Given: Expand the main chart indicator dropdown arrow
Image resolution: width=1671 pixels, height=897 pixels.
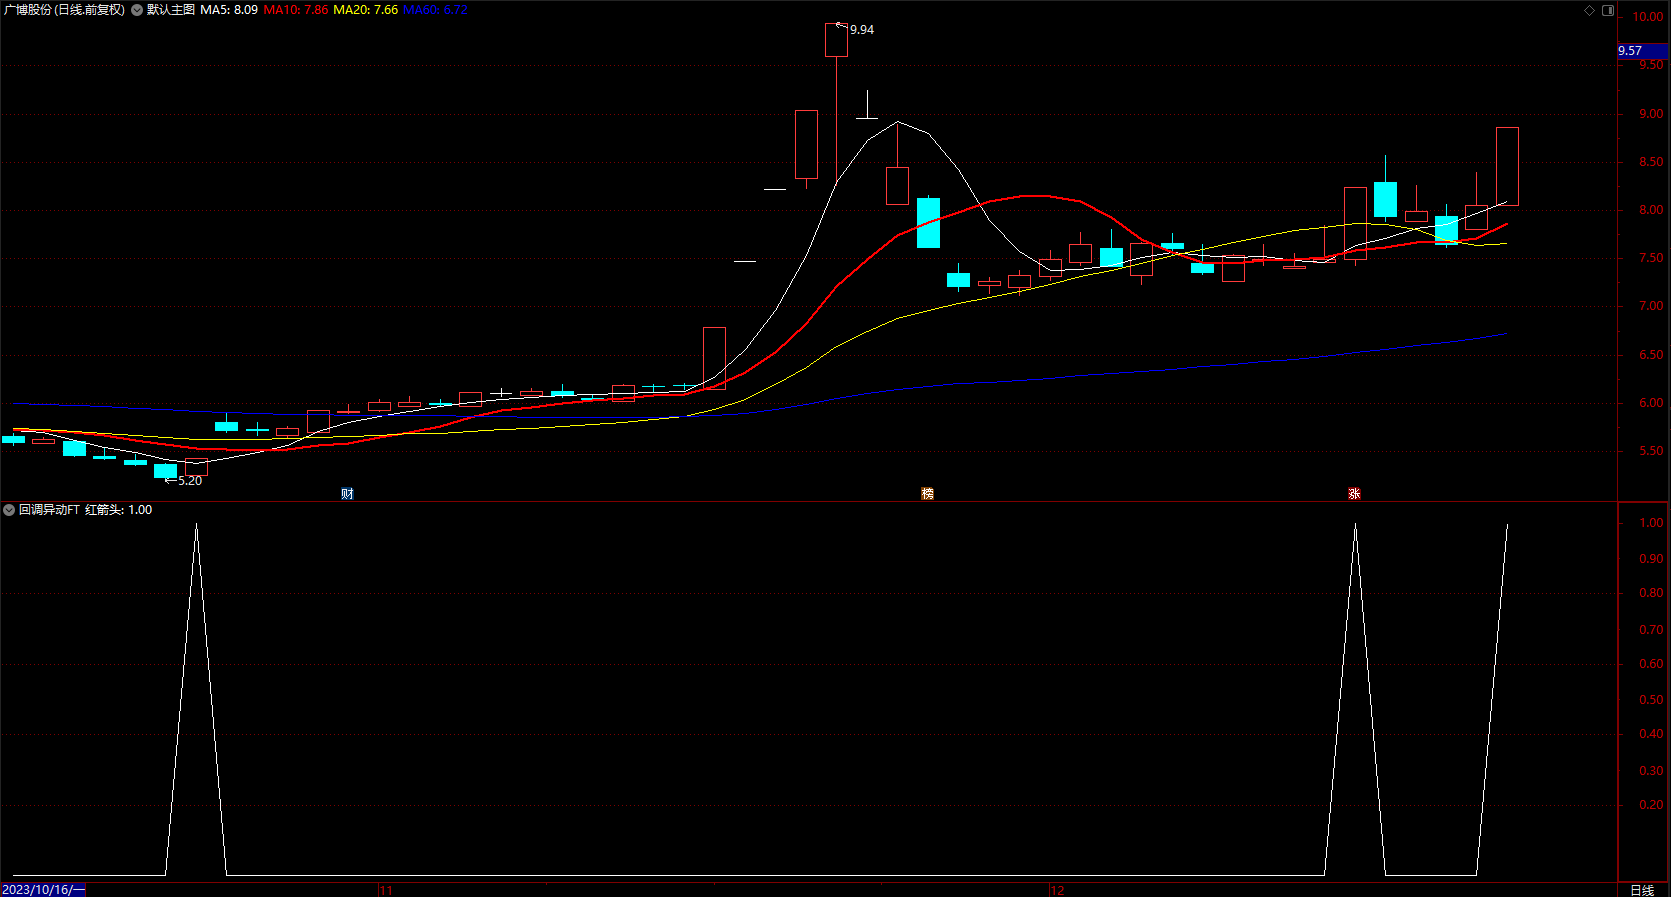Looking at the screenshot, I should 137,10.
